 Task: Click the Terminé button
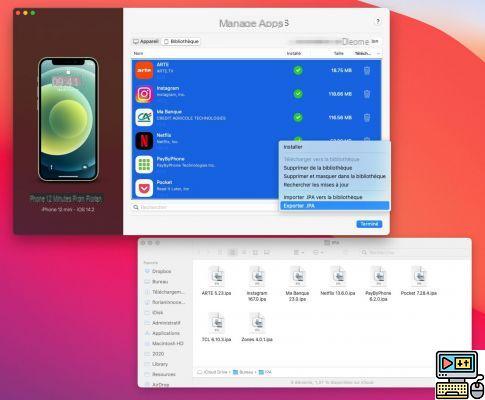[369, 224]
